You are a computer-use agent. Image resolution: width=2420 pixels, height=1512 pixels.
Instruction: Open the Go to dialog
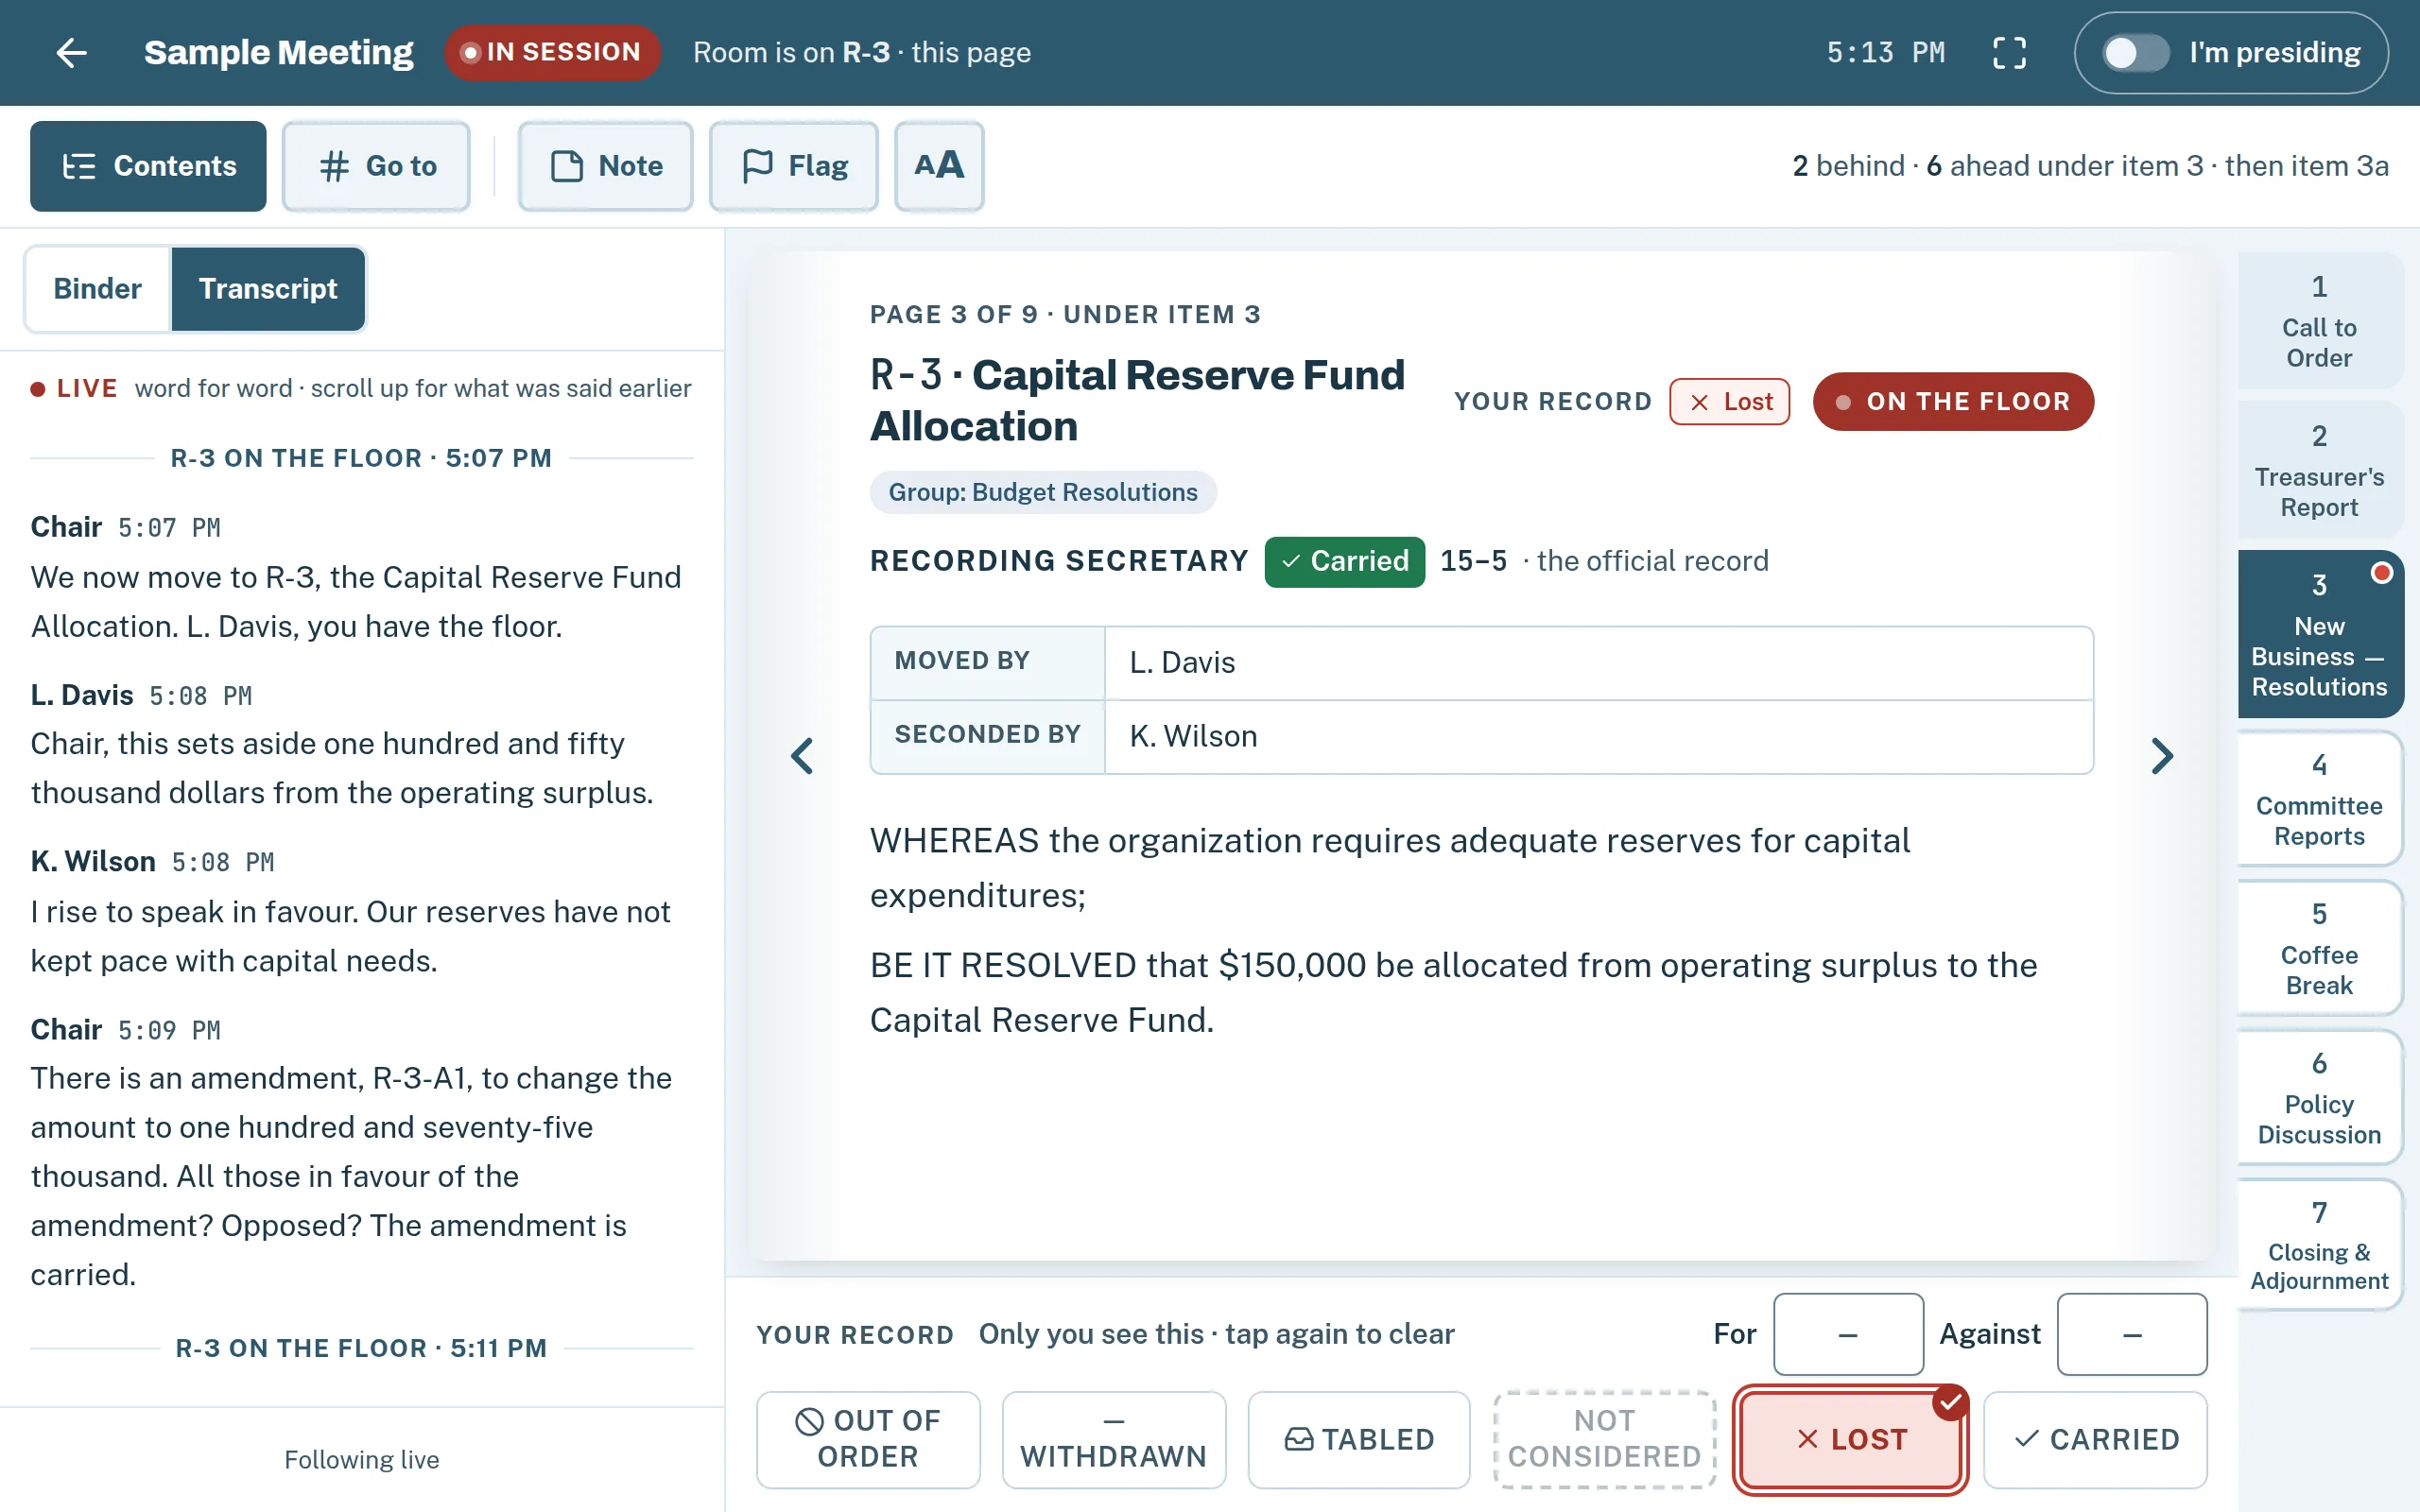coord(376,166)
